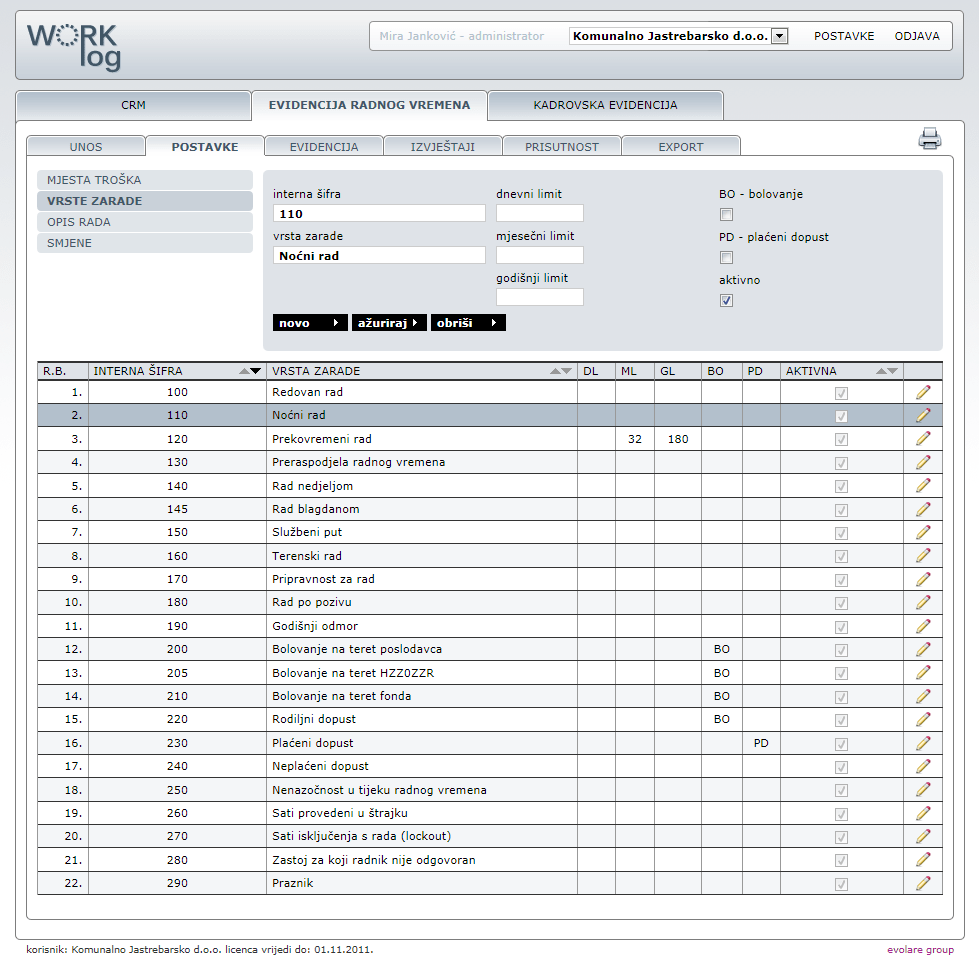
Task: Select OPIS RADA in side menu
Action: (x=145, y=222)
